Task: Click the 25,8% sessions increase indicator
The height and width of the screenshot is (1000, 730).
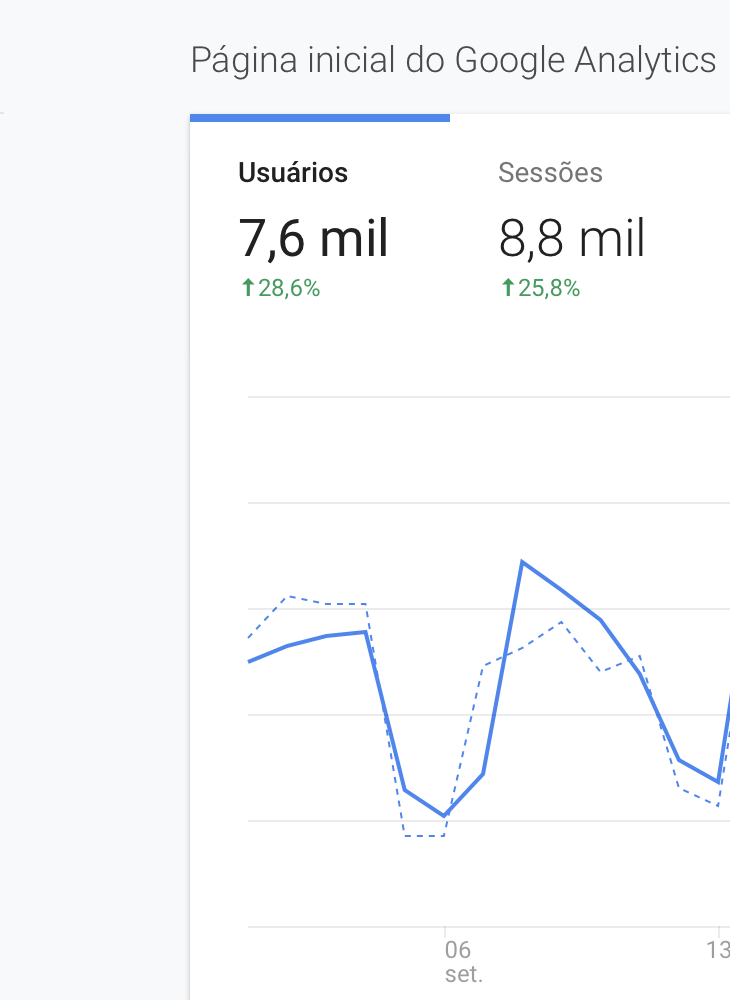Action: click(x=541, y=288)
